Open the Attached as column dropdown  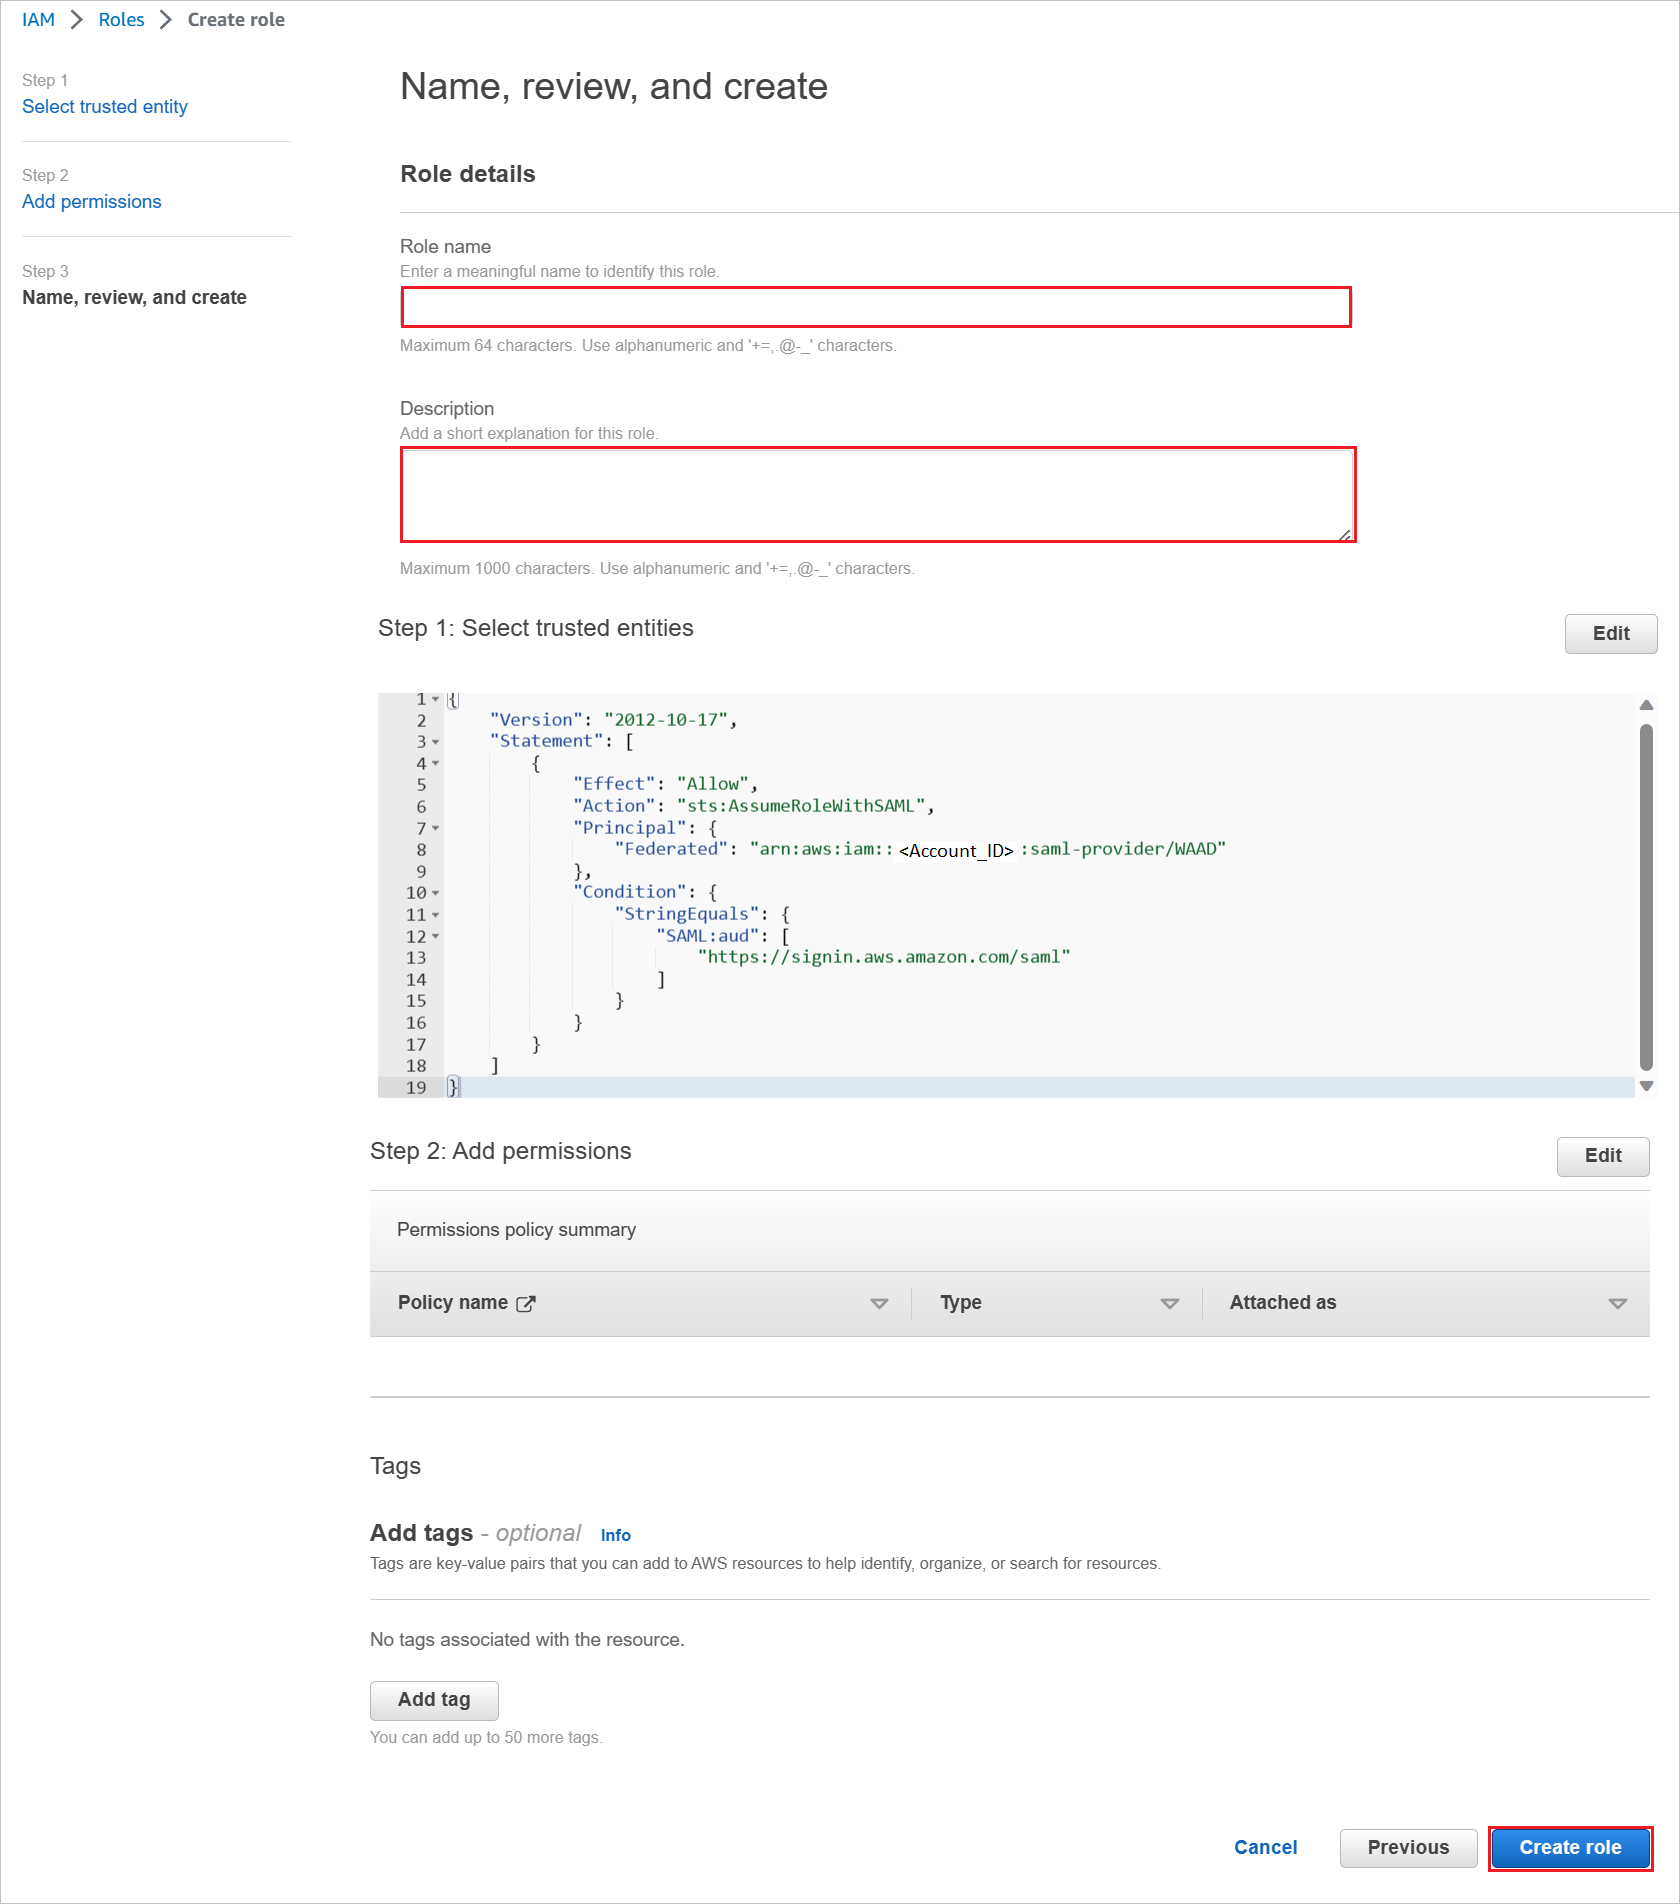[1617, 1303]
